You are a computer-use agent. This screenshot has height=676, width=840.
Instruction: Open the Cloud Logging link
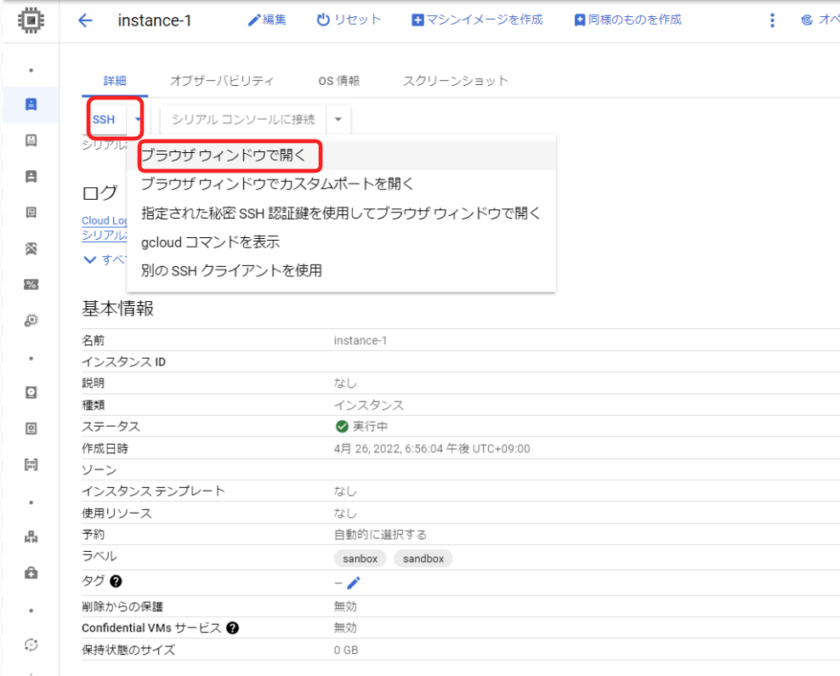[x=105, y=221]
